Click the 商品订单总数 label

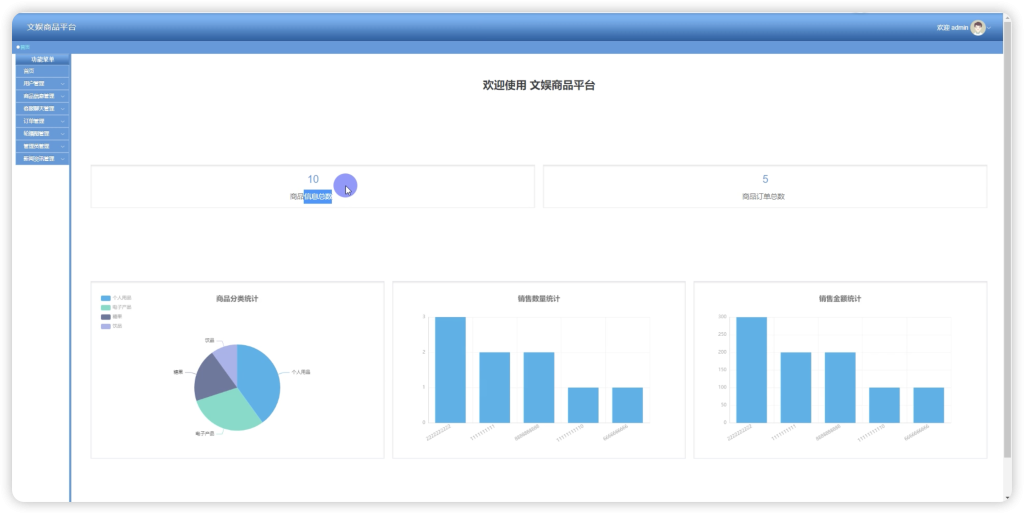click(763, 196)
